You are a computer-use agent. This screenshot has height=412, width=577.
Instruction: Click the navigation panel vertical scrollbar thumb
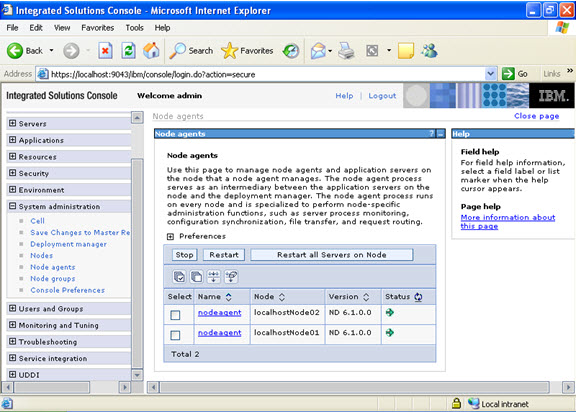coord(137,263)
